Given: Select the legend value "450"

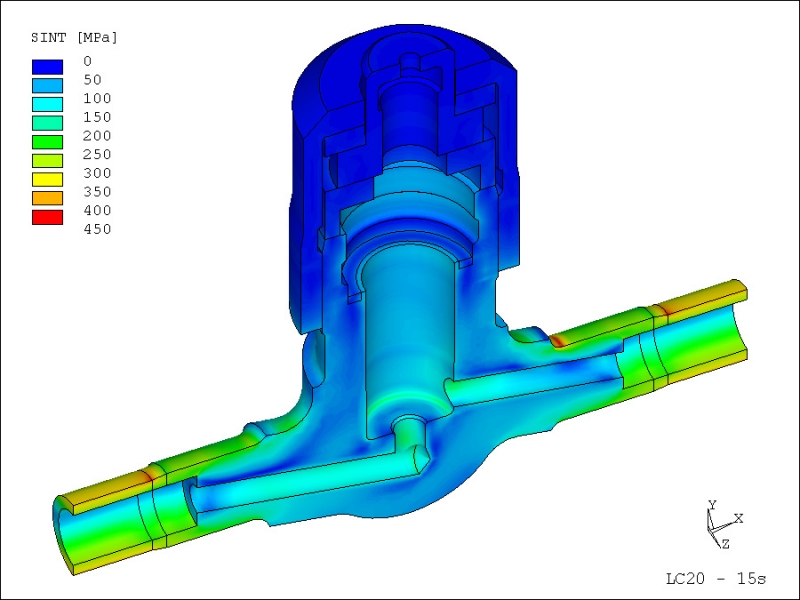Looking at the screenshot, I should [97, 229].
